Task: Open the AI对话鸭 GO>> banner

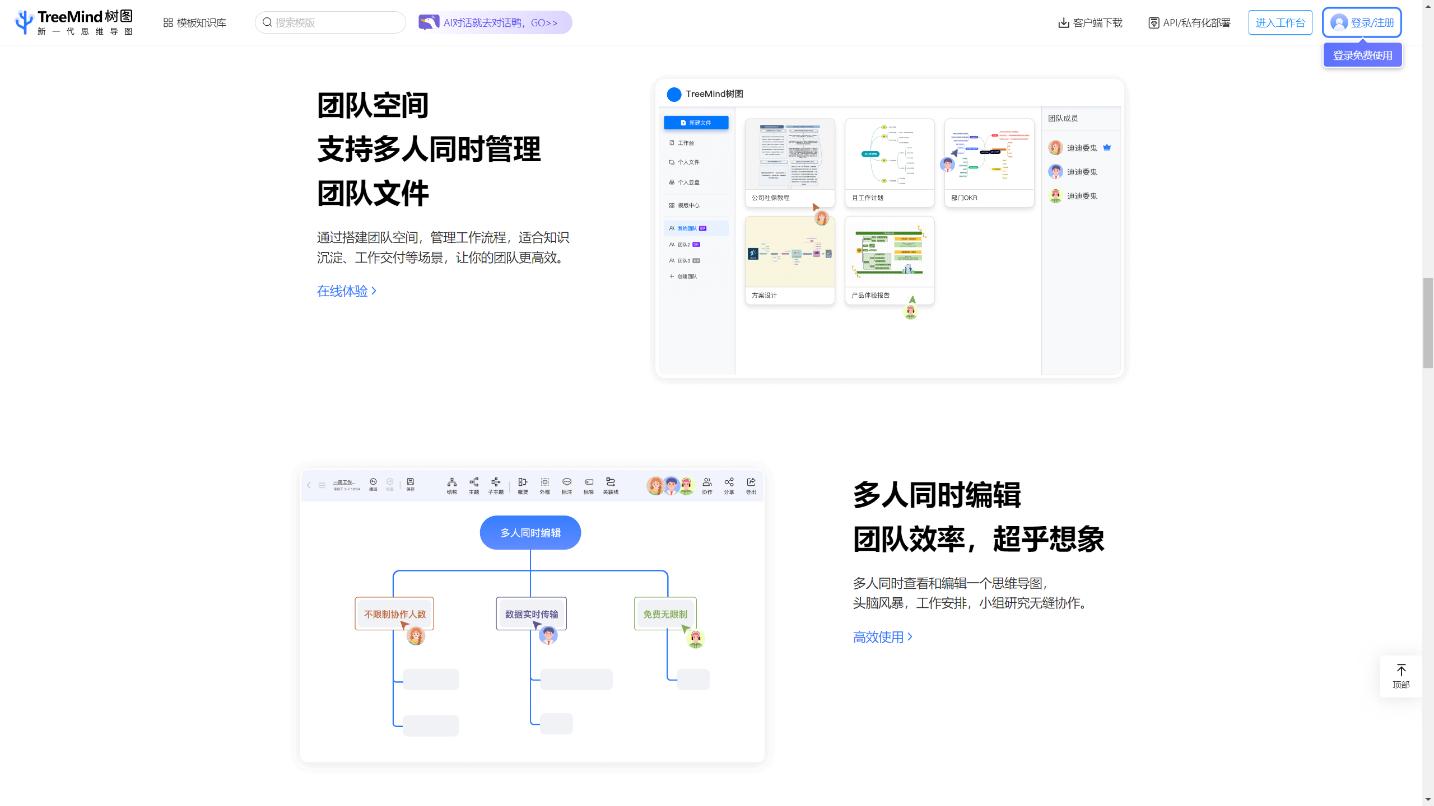Action: coord(495,22)
